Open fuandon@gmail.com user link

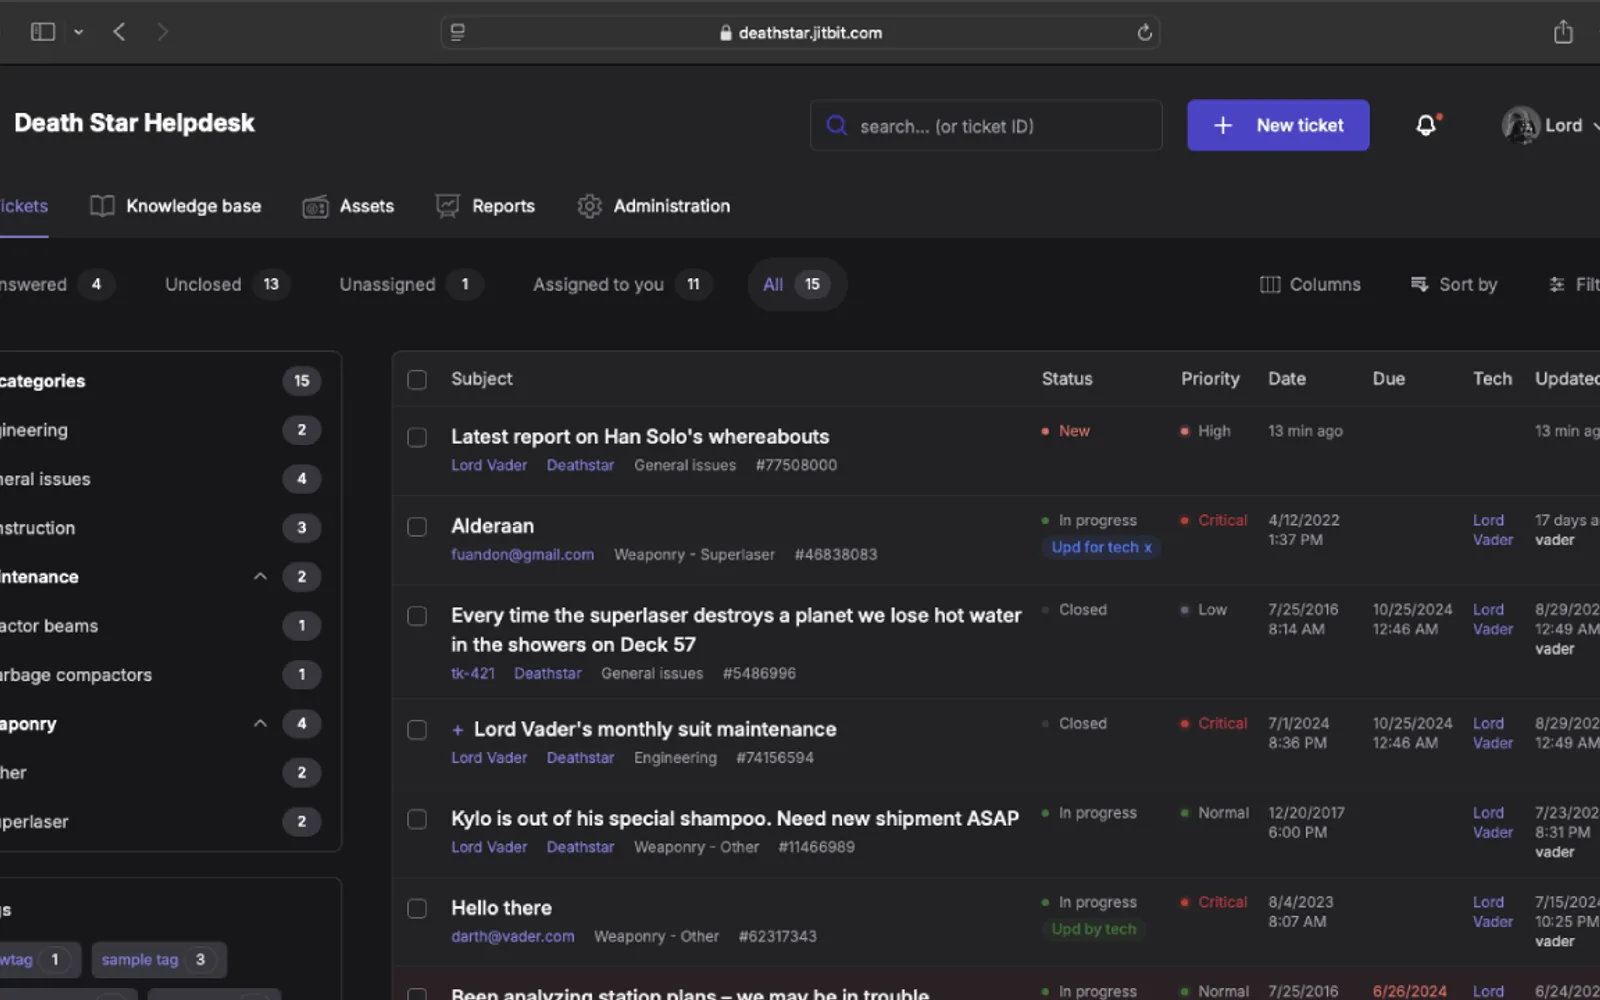coord(522,555)
